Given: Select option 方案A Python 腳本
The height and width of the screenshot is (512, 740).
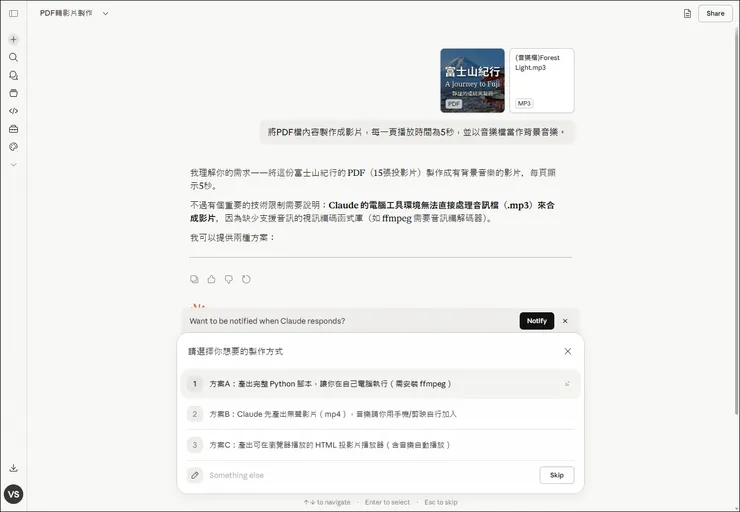Looking at the screenshot, I should 380,384.
